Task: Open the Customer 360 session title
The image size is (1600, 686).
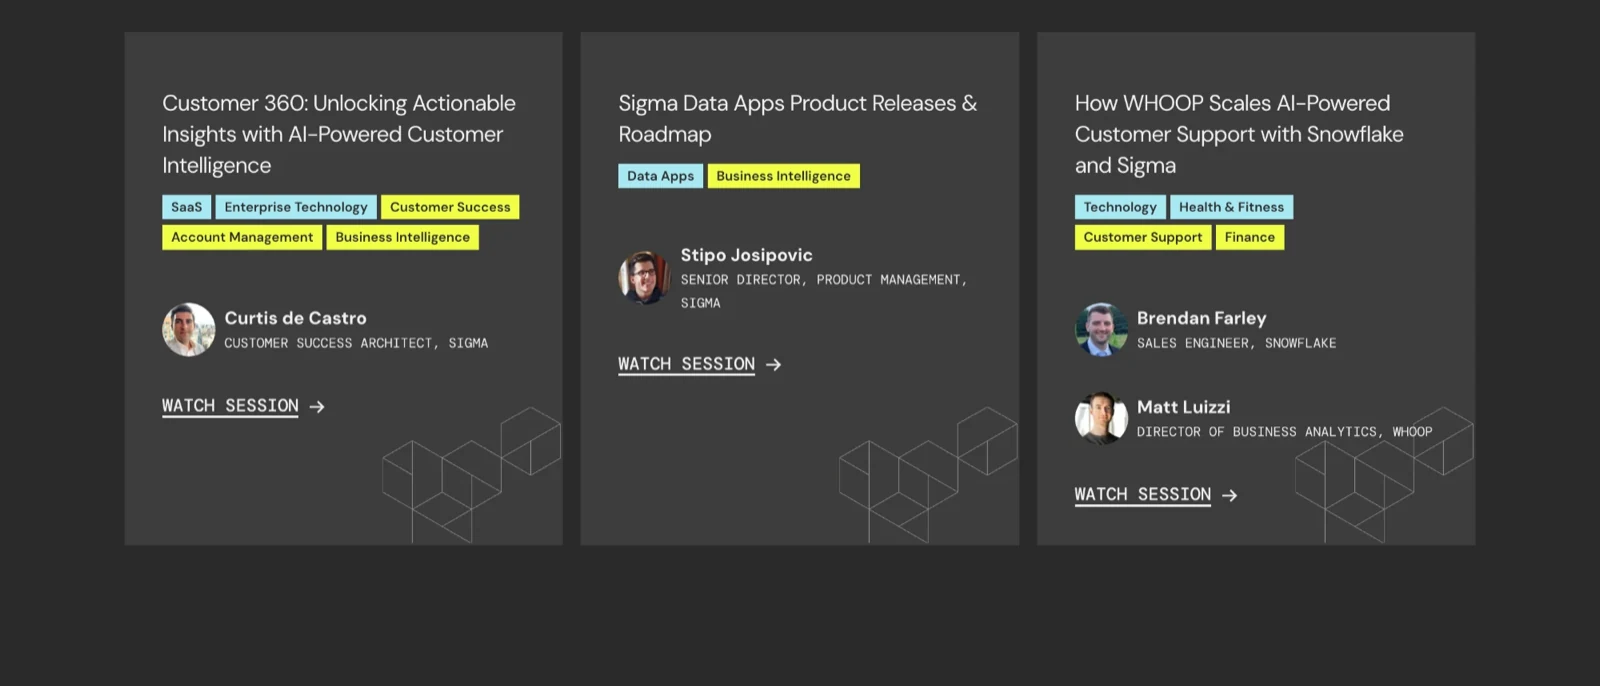Action: [x=339, y=134]
